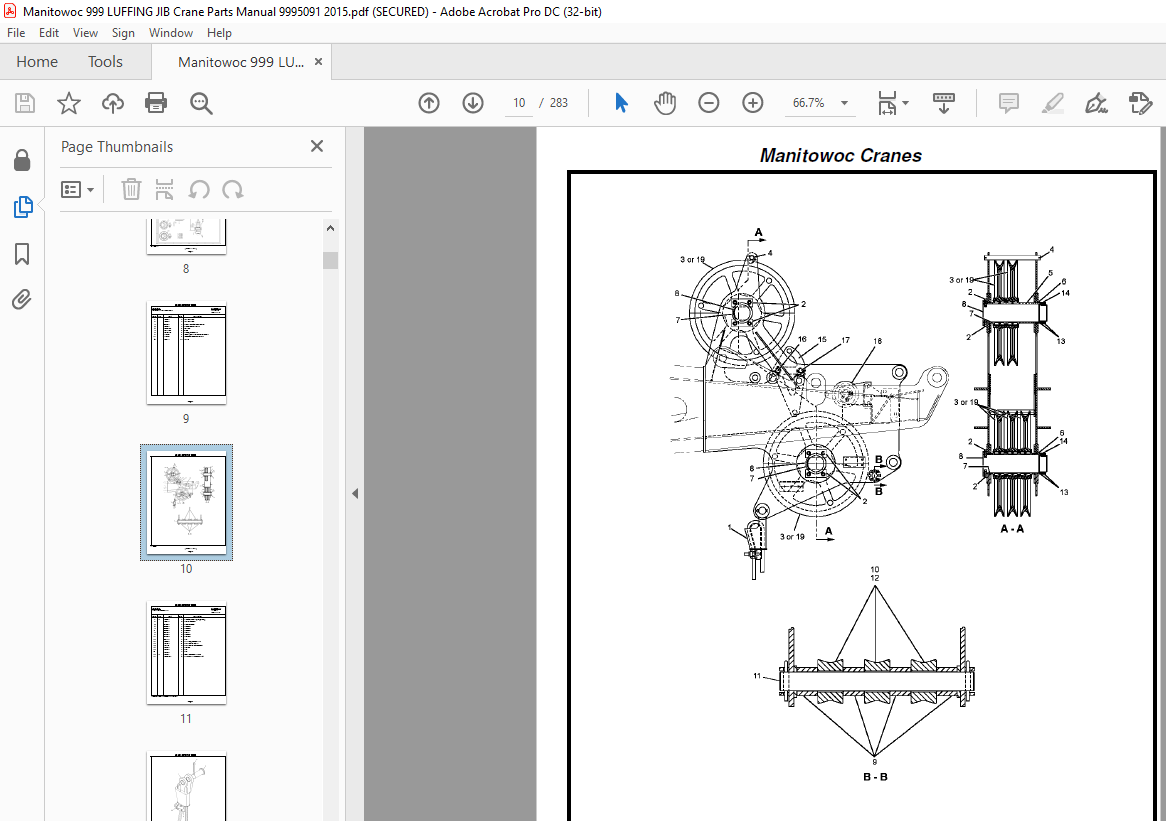Open the Sign document pen tool
Viewport: 1166px width, 821px height.
click(x=1096, y=103)
